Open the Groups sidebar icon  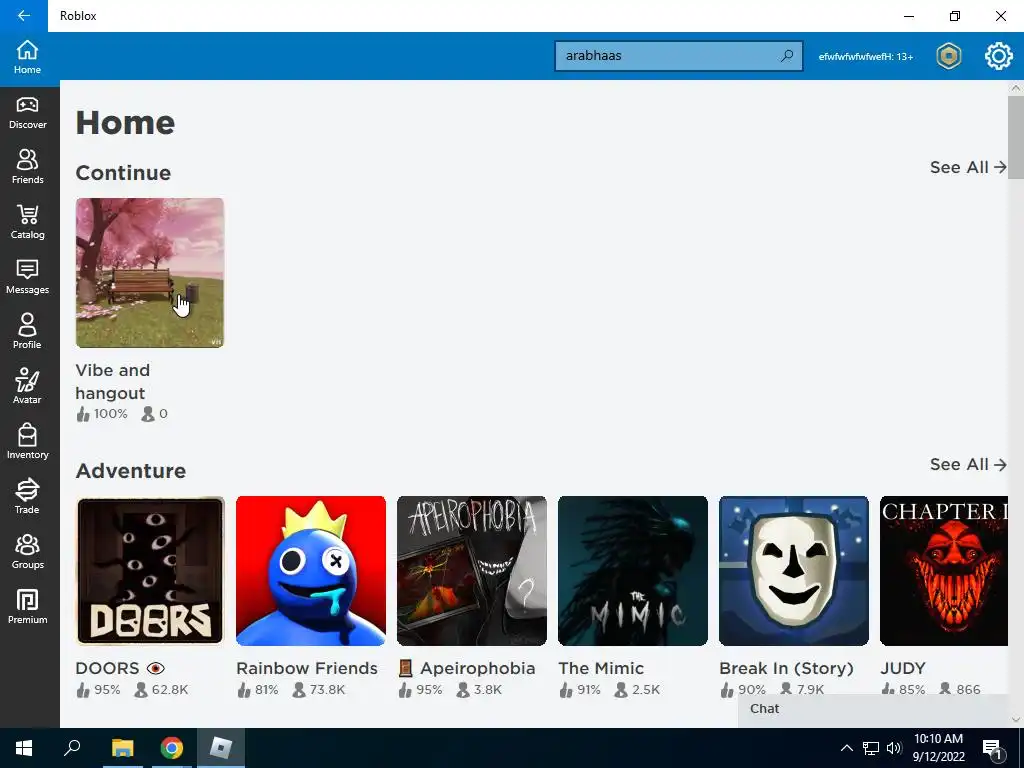click(x=27, y=552)
